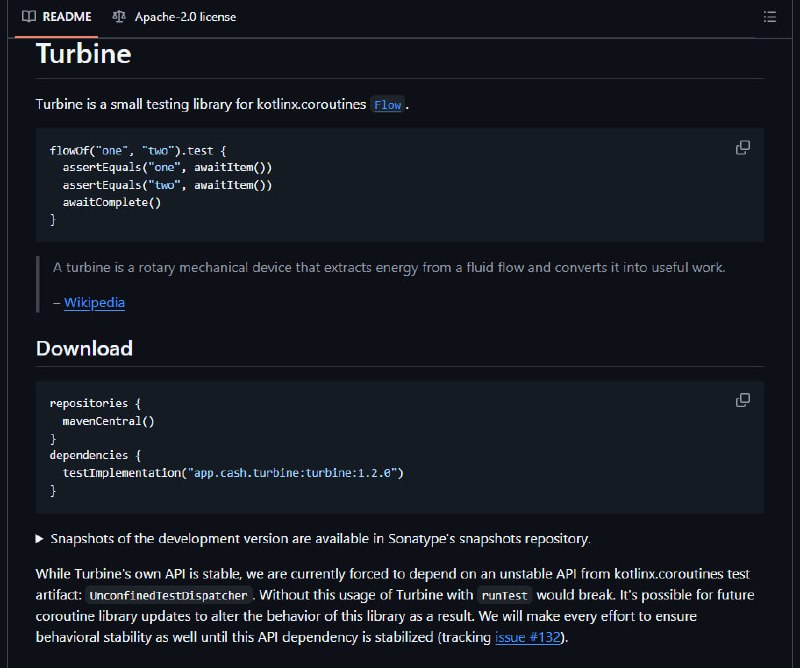Open the README tab

(x=57, y=17)
